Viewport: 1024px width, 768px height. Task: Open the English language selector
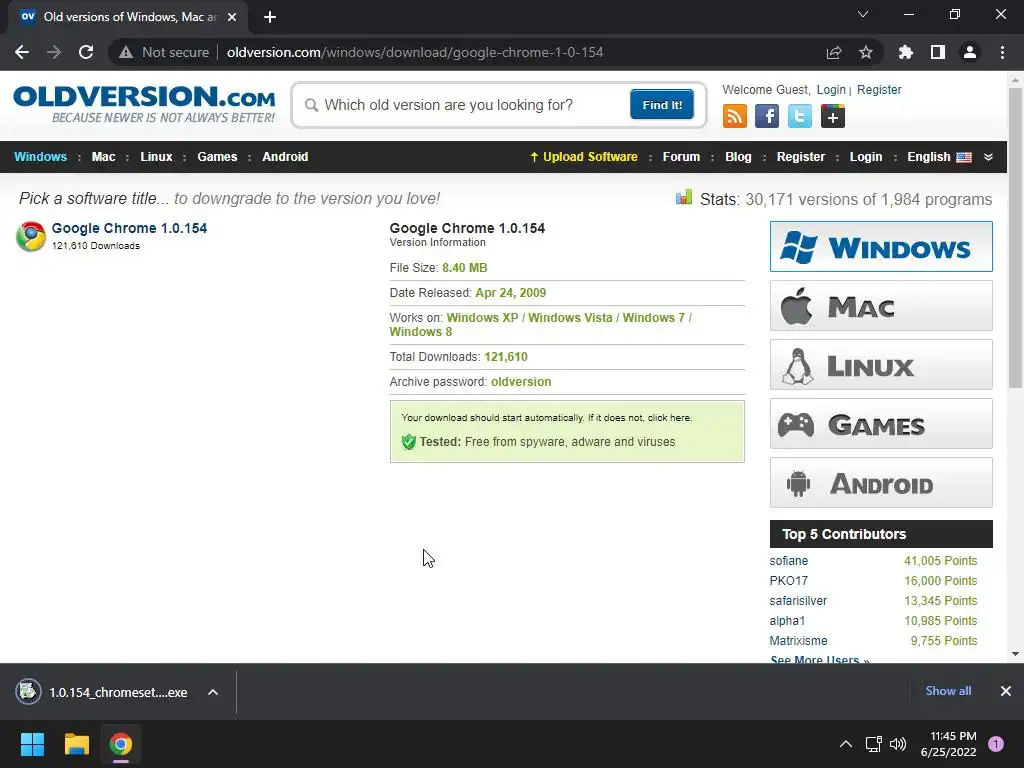coord(939,157)
